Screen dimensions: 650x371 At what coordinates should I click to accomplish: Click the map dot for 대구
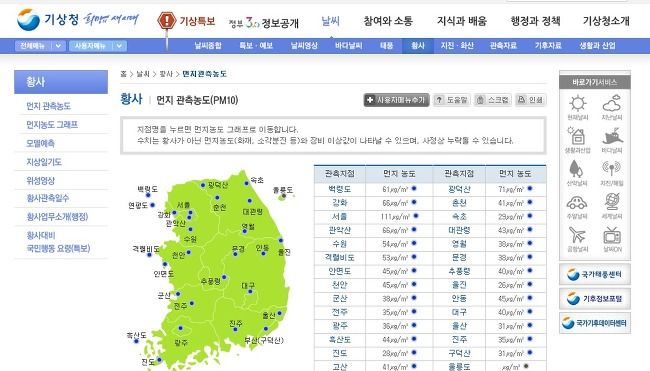(250, 292)
